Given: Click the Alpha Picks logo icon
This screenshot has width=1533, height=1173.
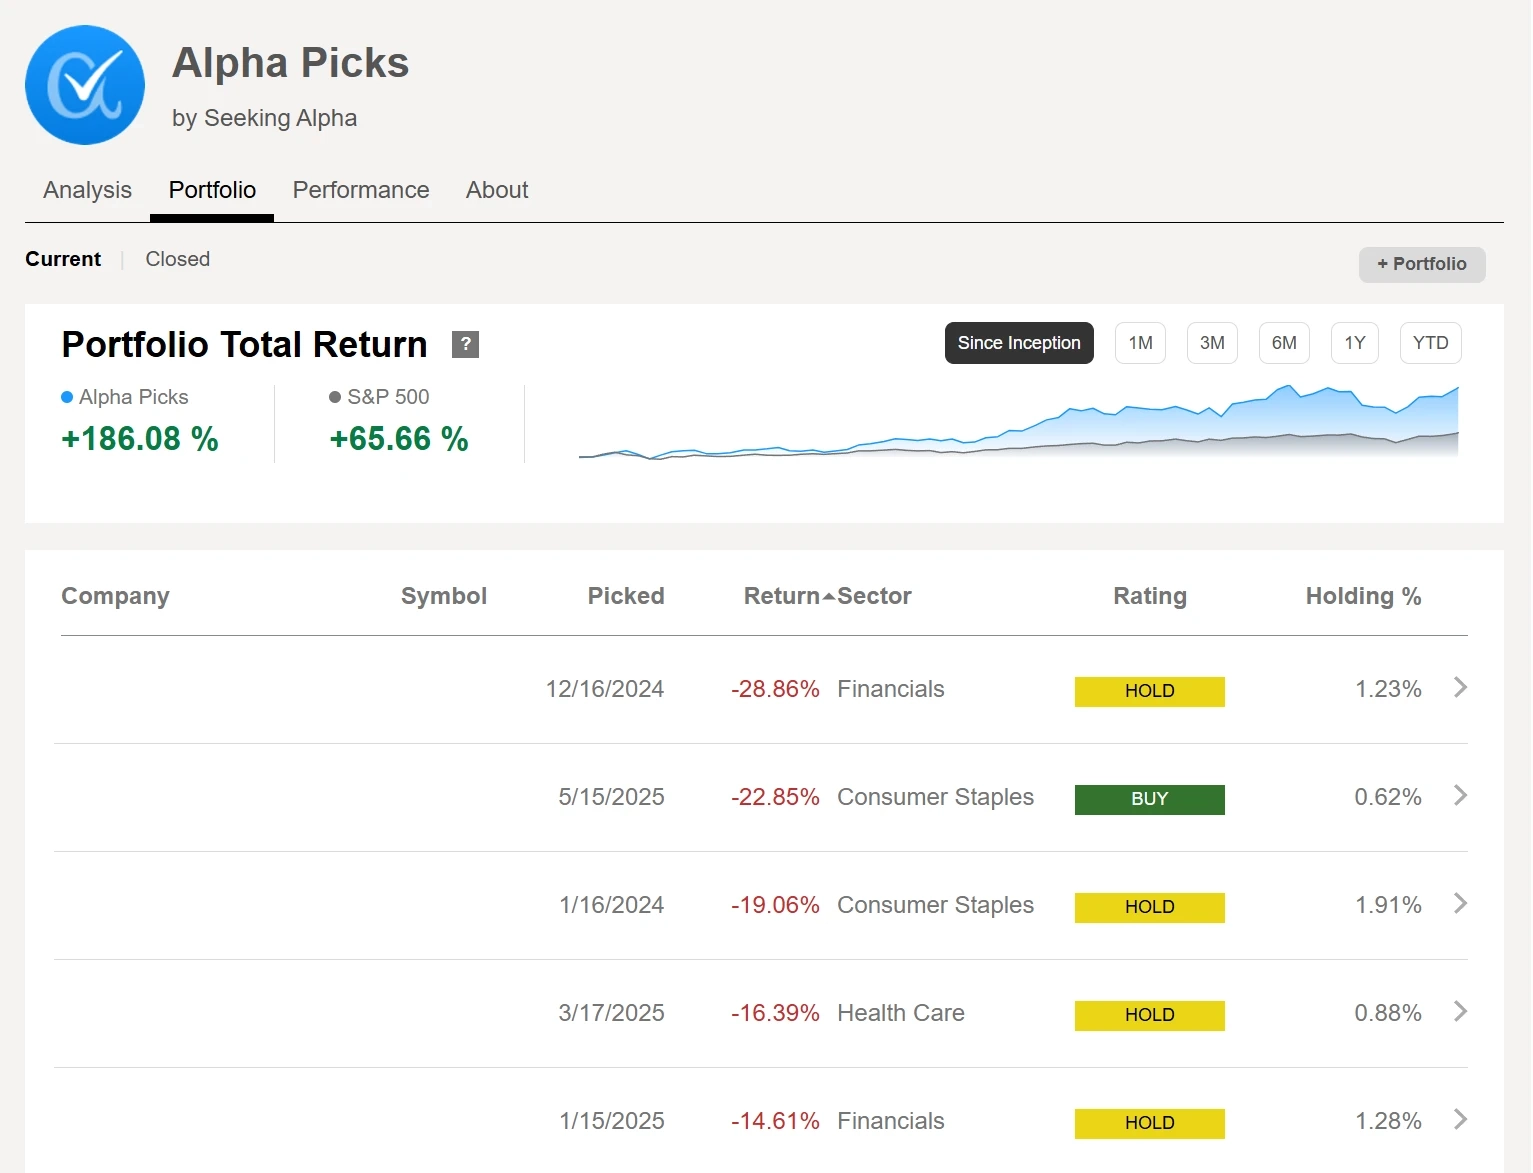Looking at the screenshot, I should click(x=85, y=85).
